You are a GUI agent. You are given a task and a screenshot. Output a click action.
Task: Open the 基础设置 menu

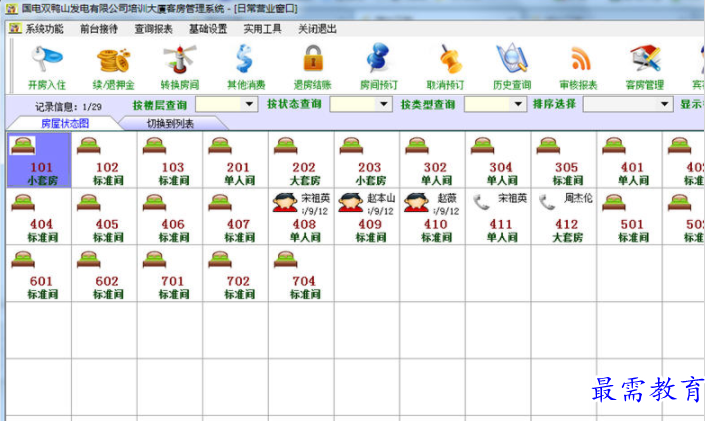(x=208, y=29)
